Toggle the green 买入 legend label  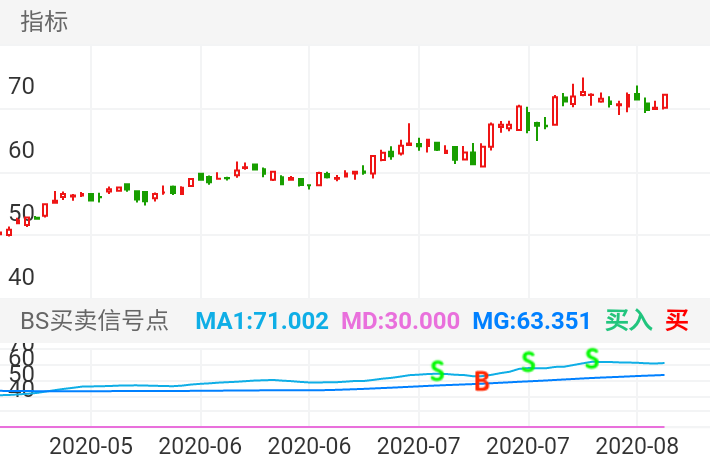pos(628,321)
